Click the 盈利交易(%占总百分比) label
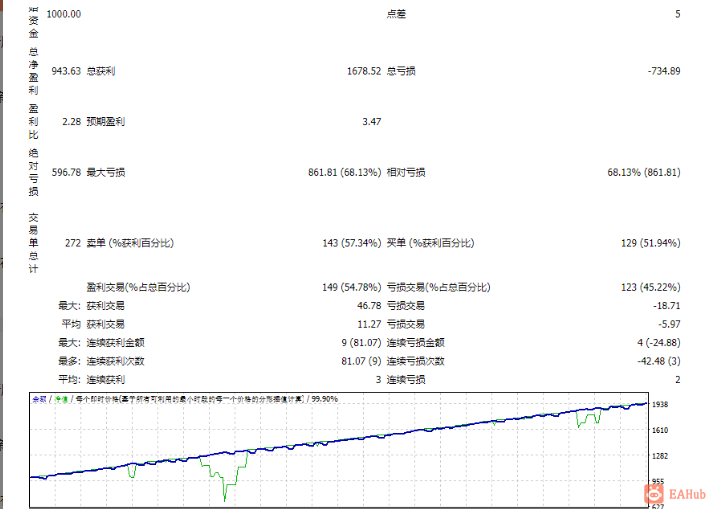Viewport: 715px width, 509px height. tap(138, 287)
